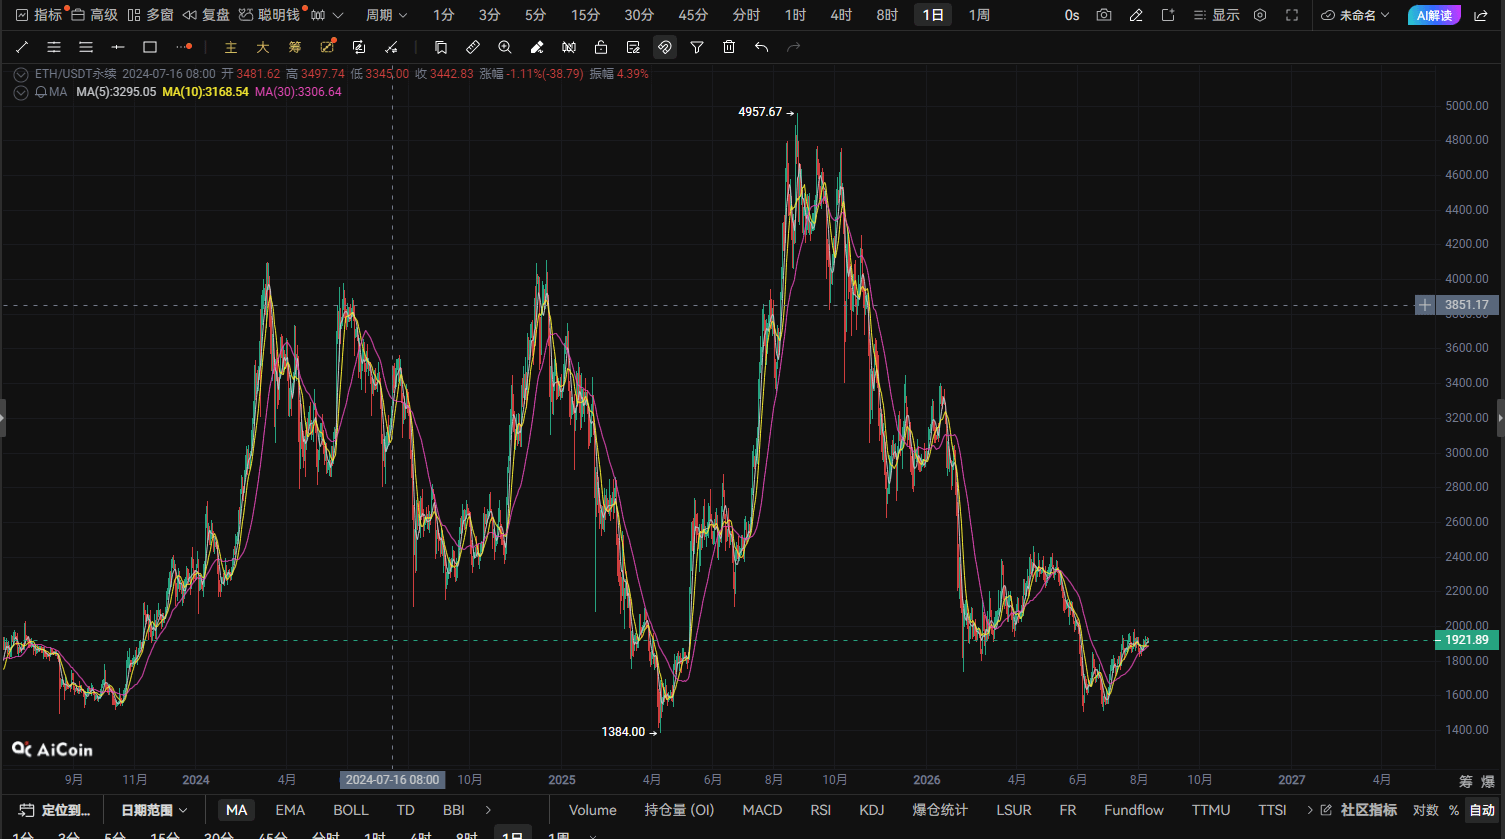Open the 日期范围 date range dropdown
This screenshot has height=839, width=1505.
click(154, 810)
